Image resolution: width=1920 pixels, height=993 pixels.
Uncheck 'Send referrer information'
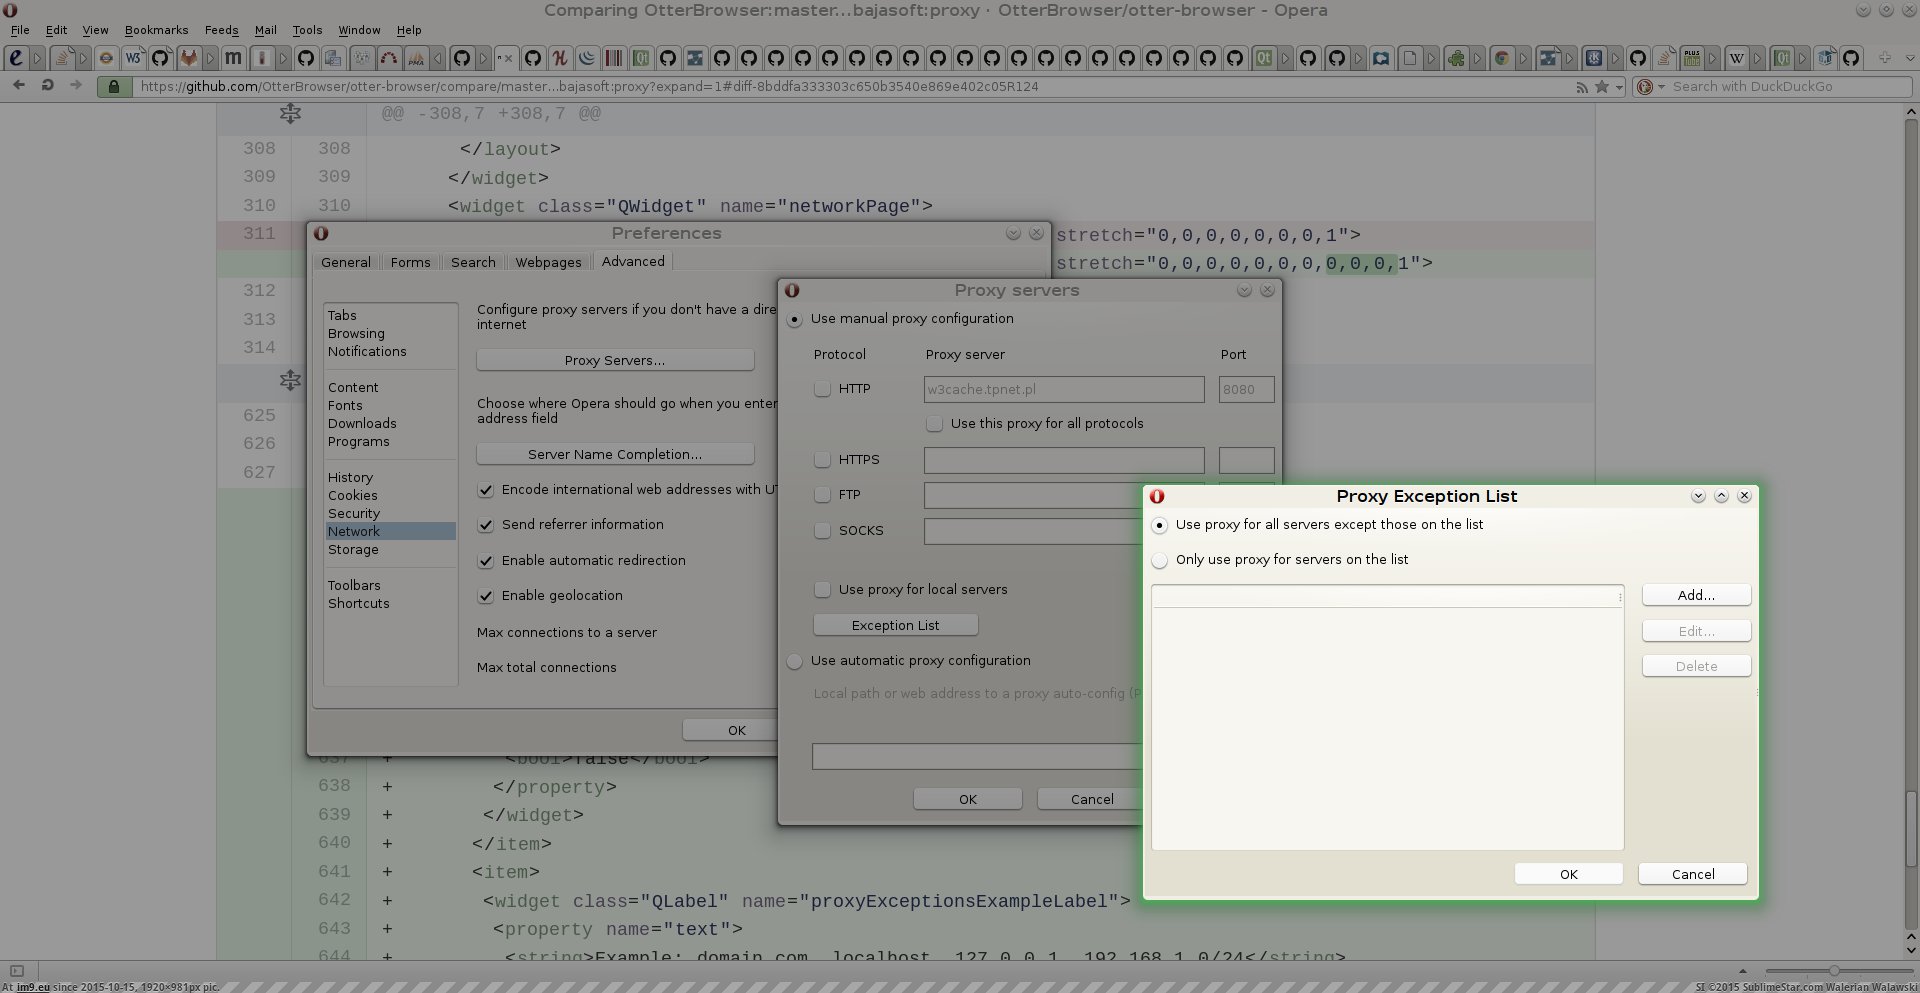[485, 525]
